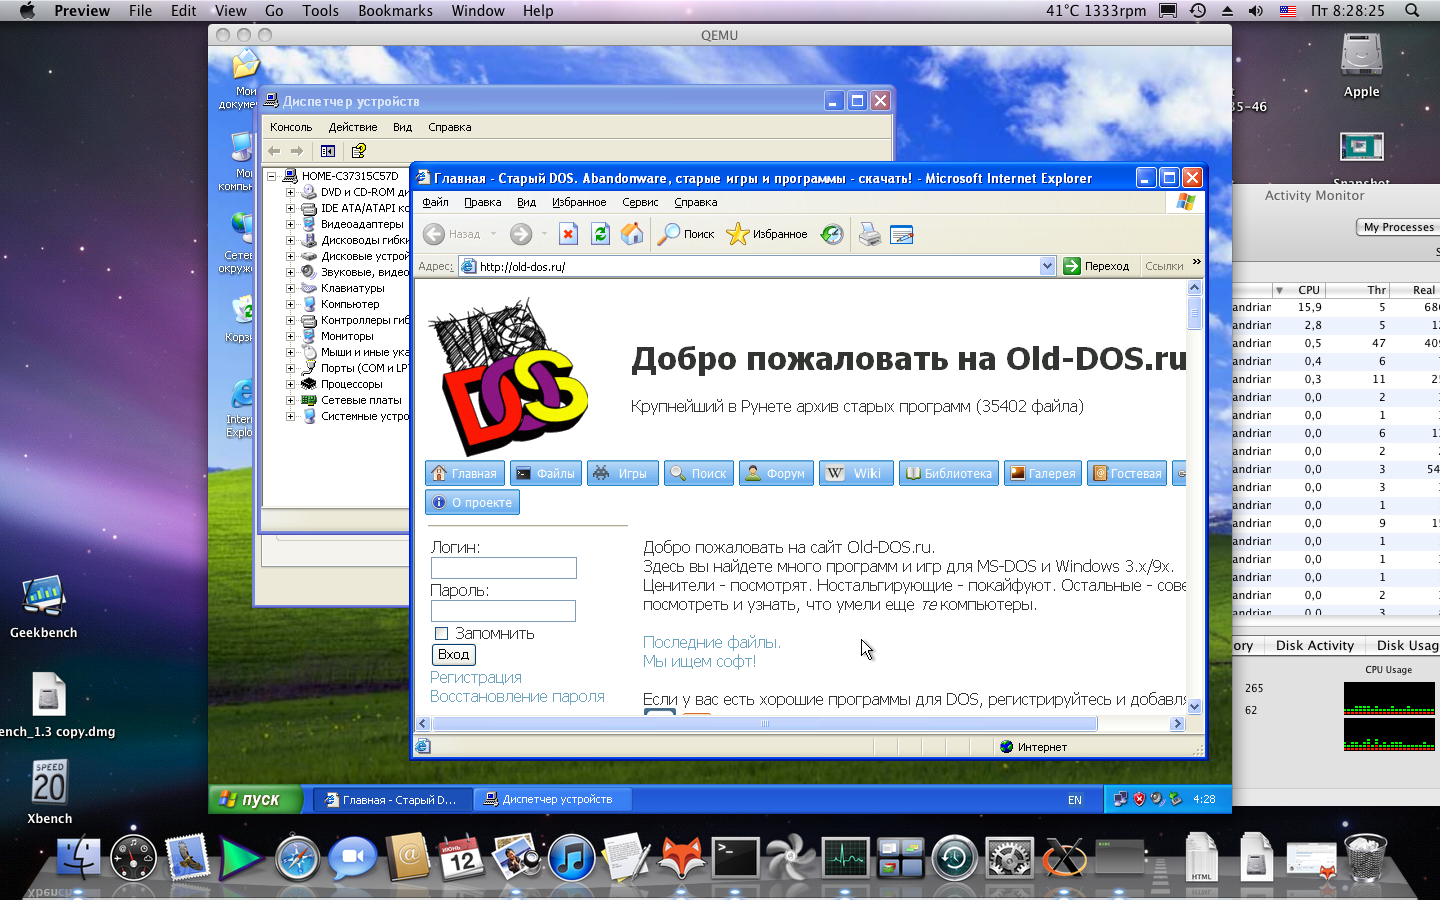Click the IE Stop button
Screen dimensions: 1440x900
click(x=568, y=234)
